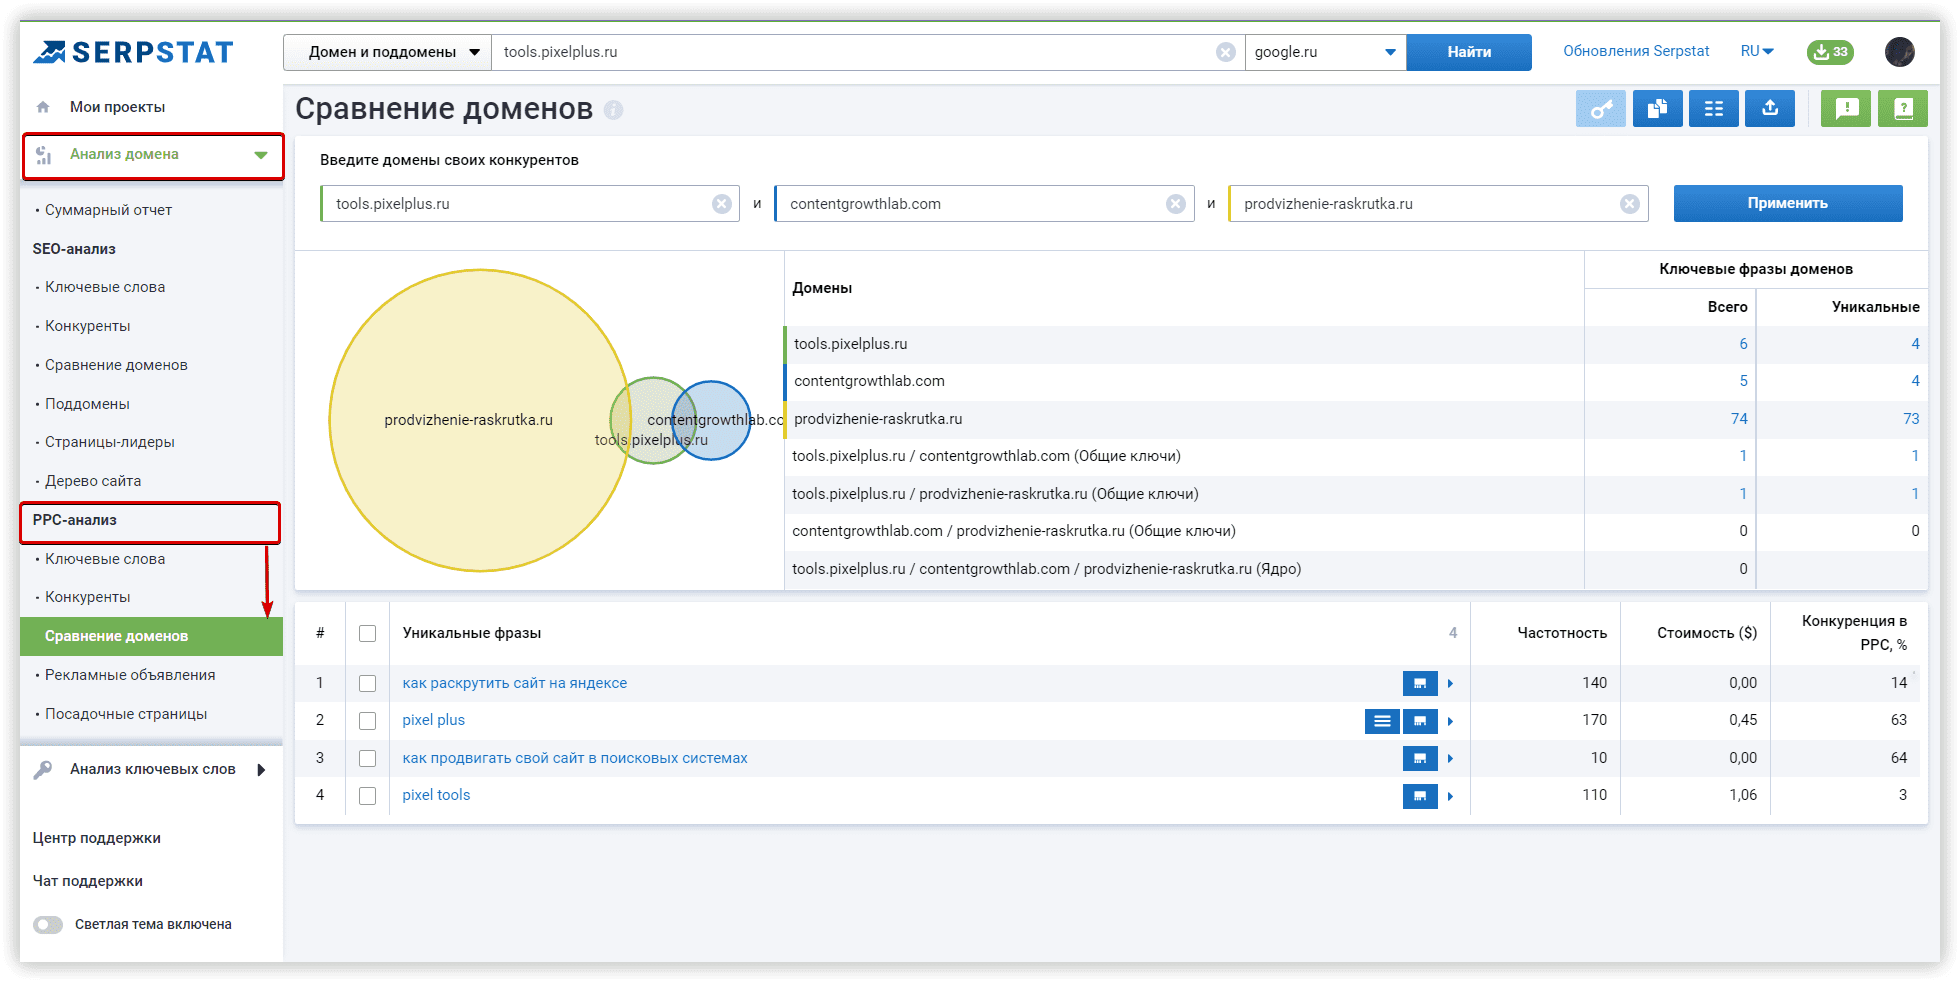Open Посадочные страницы in sidebar
Image resolution: width=1960 pixels, height=982 pixels.
[126, 714]
